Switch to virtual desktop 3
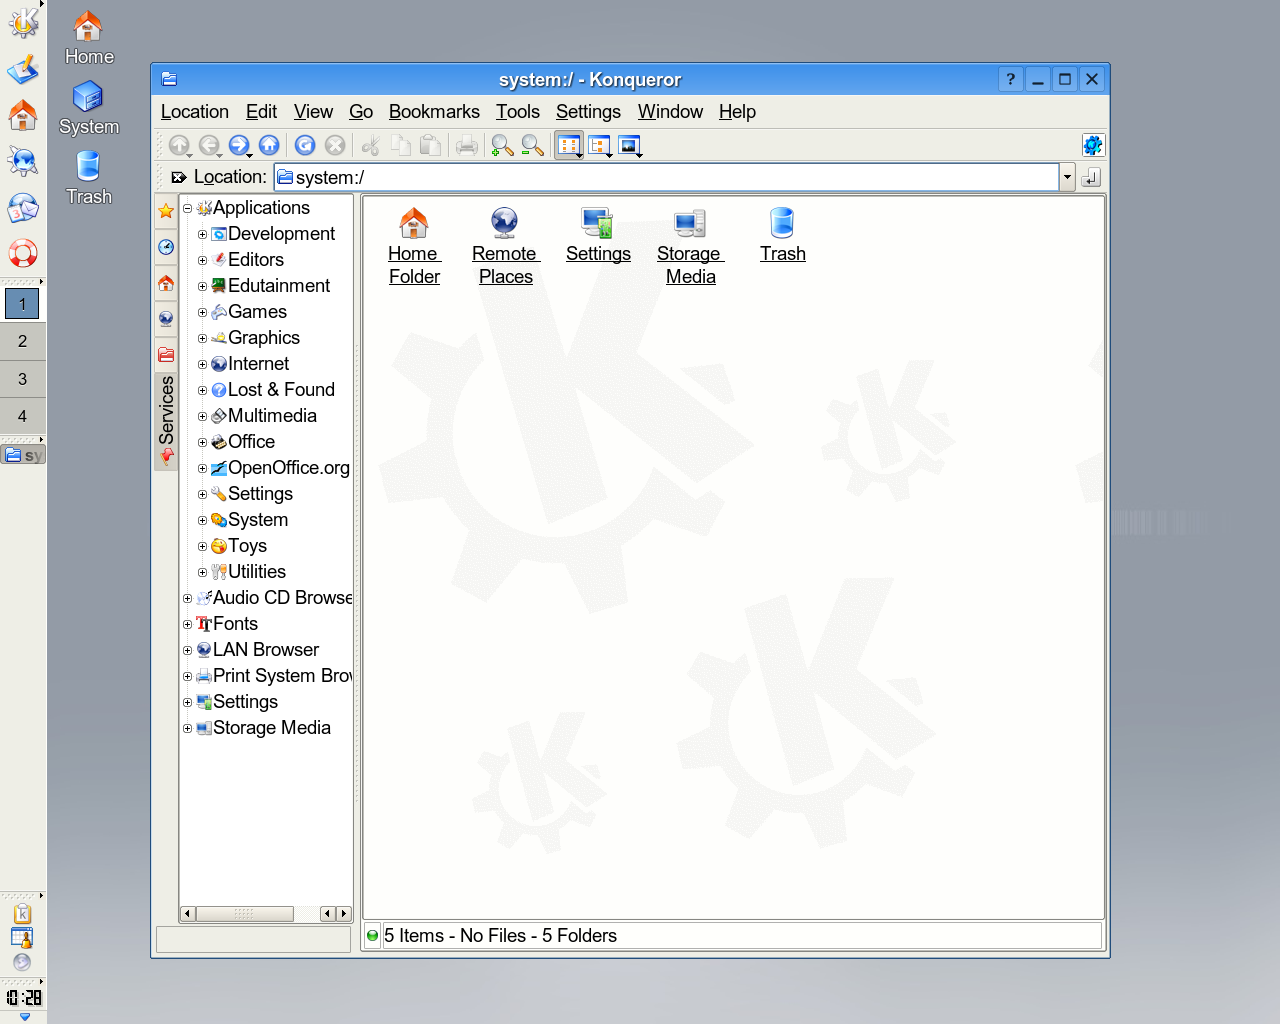This screenshot has width=1280, height=1024. (x=23, y=379)
